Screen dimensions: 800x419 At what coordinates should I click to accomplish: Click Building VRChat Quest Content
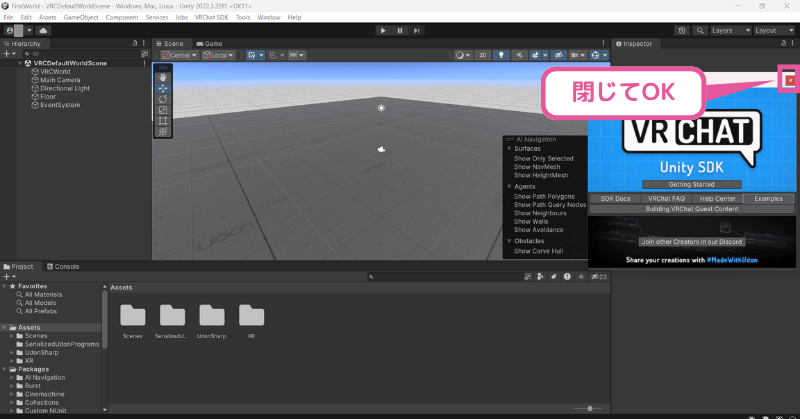click(692, 209)
